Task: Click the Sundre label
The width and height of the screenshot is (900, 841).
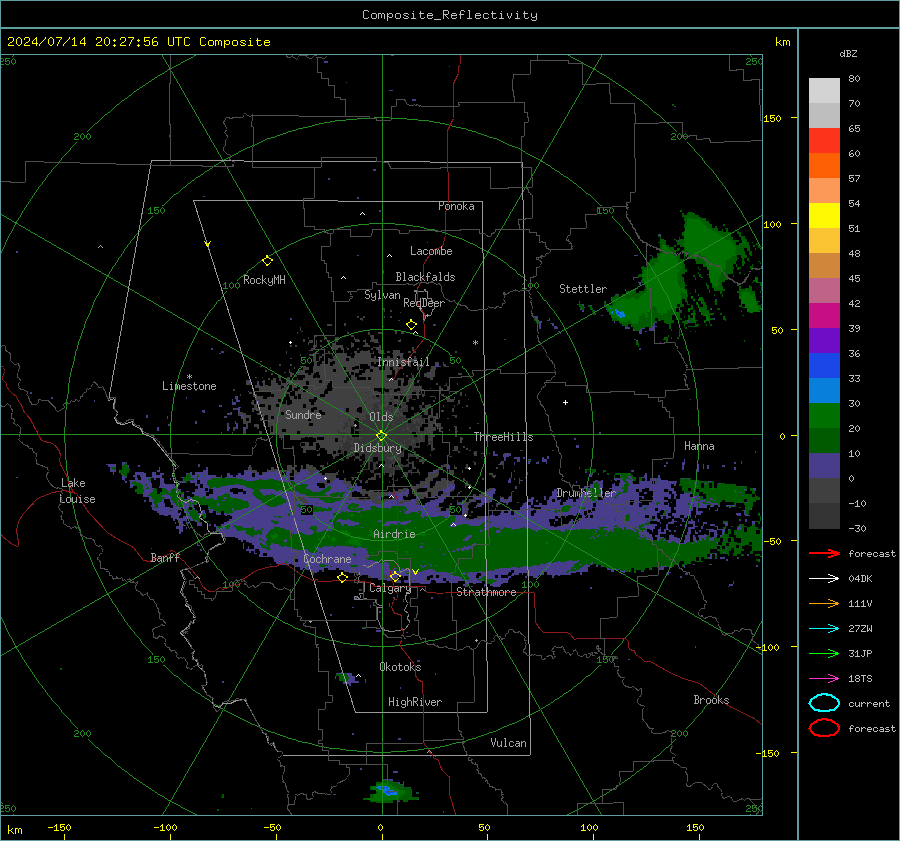Action: [303, 414]
